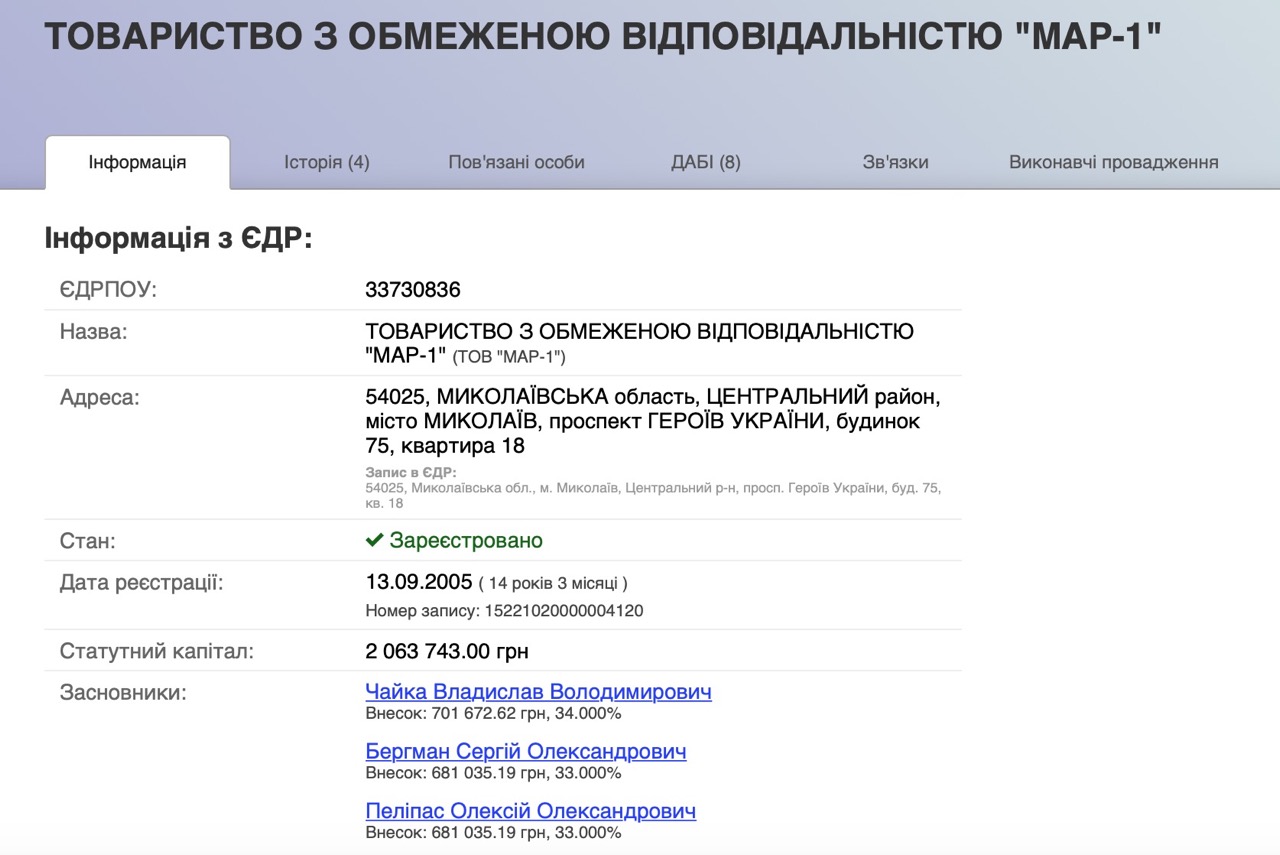Go to the ДАБІ (8) tab
The width and height of the screenshot is (1280, 855).
705,162
